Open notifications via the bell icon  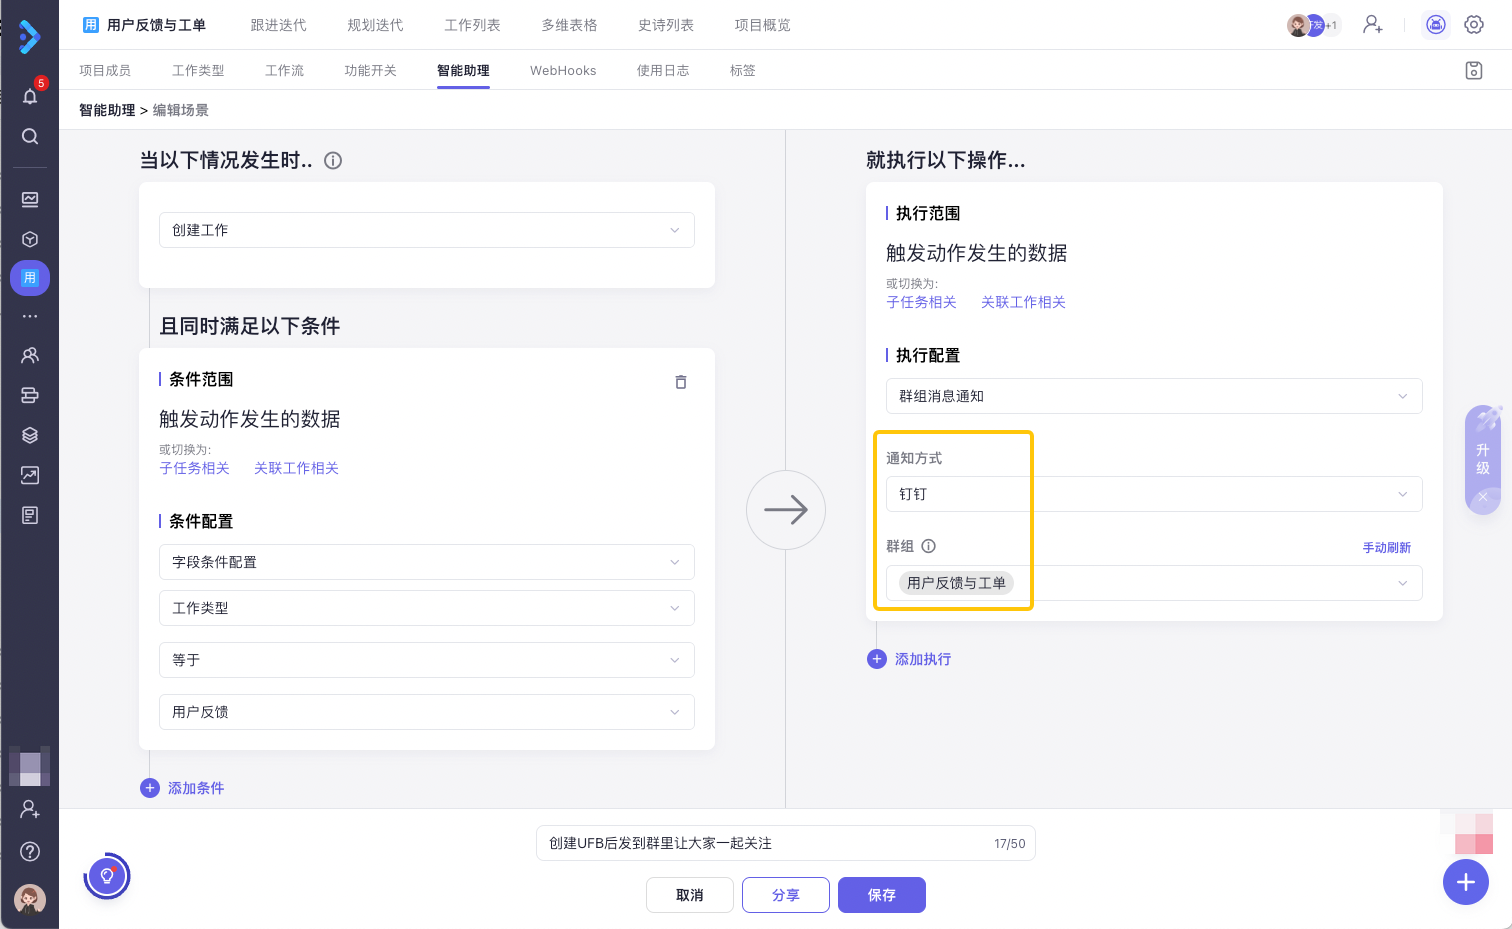[29, 96]
